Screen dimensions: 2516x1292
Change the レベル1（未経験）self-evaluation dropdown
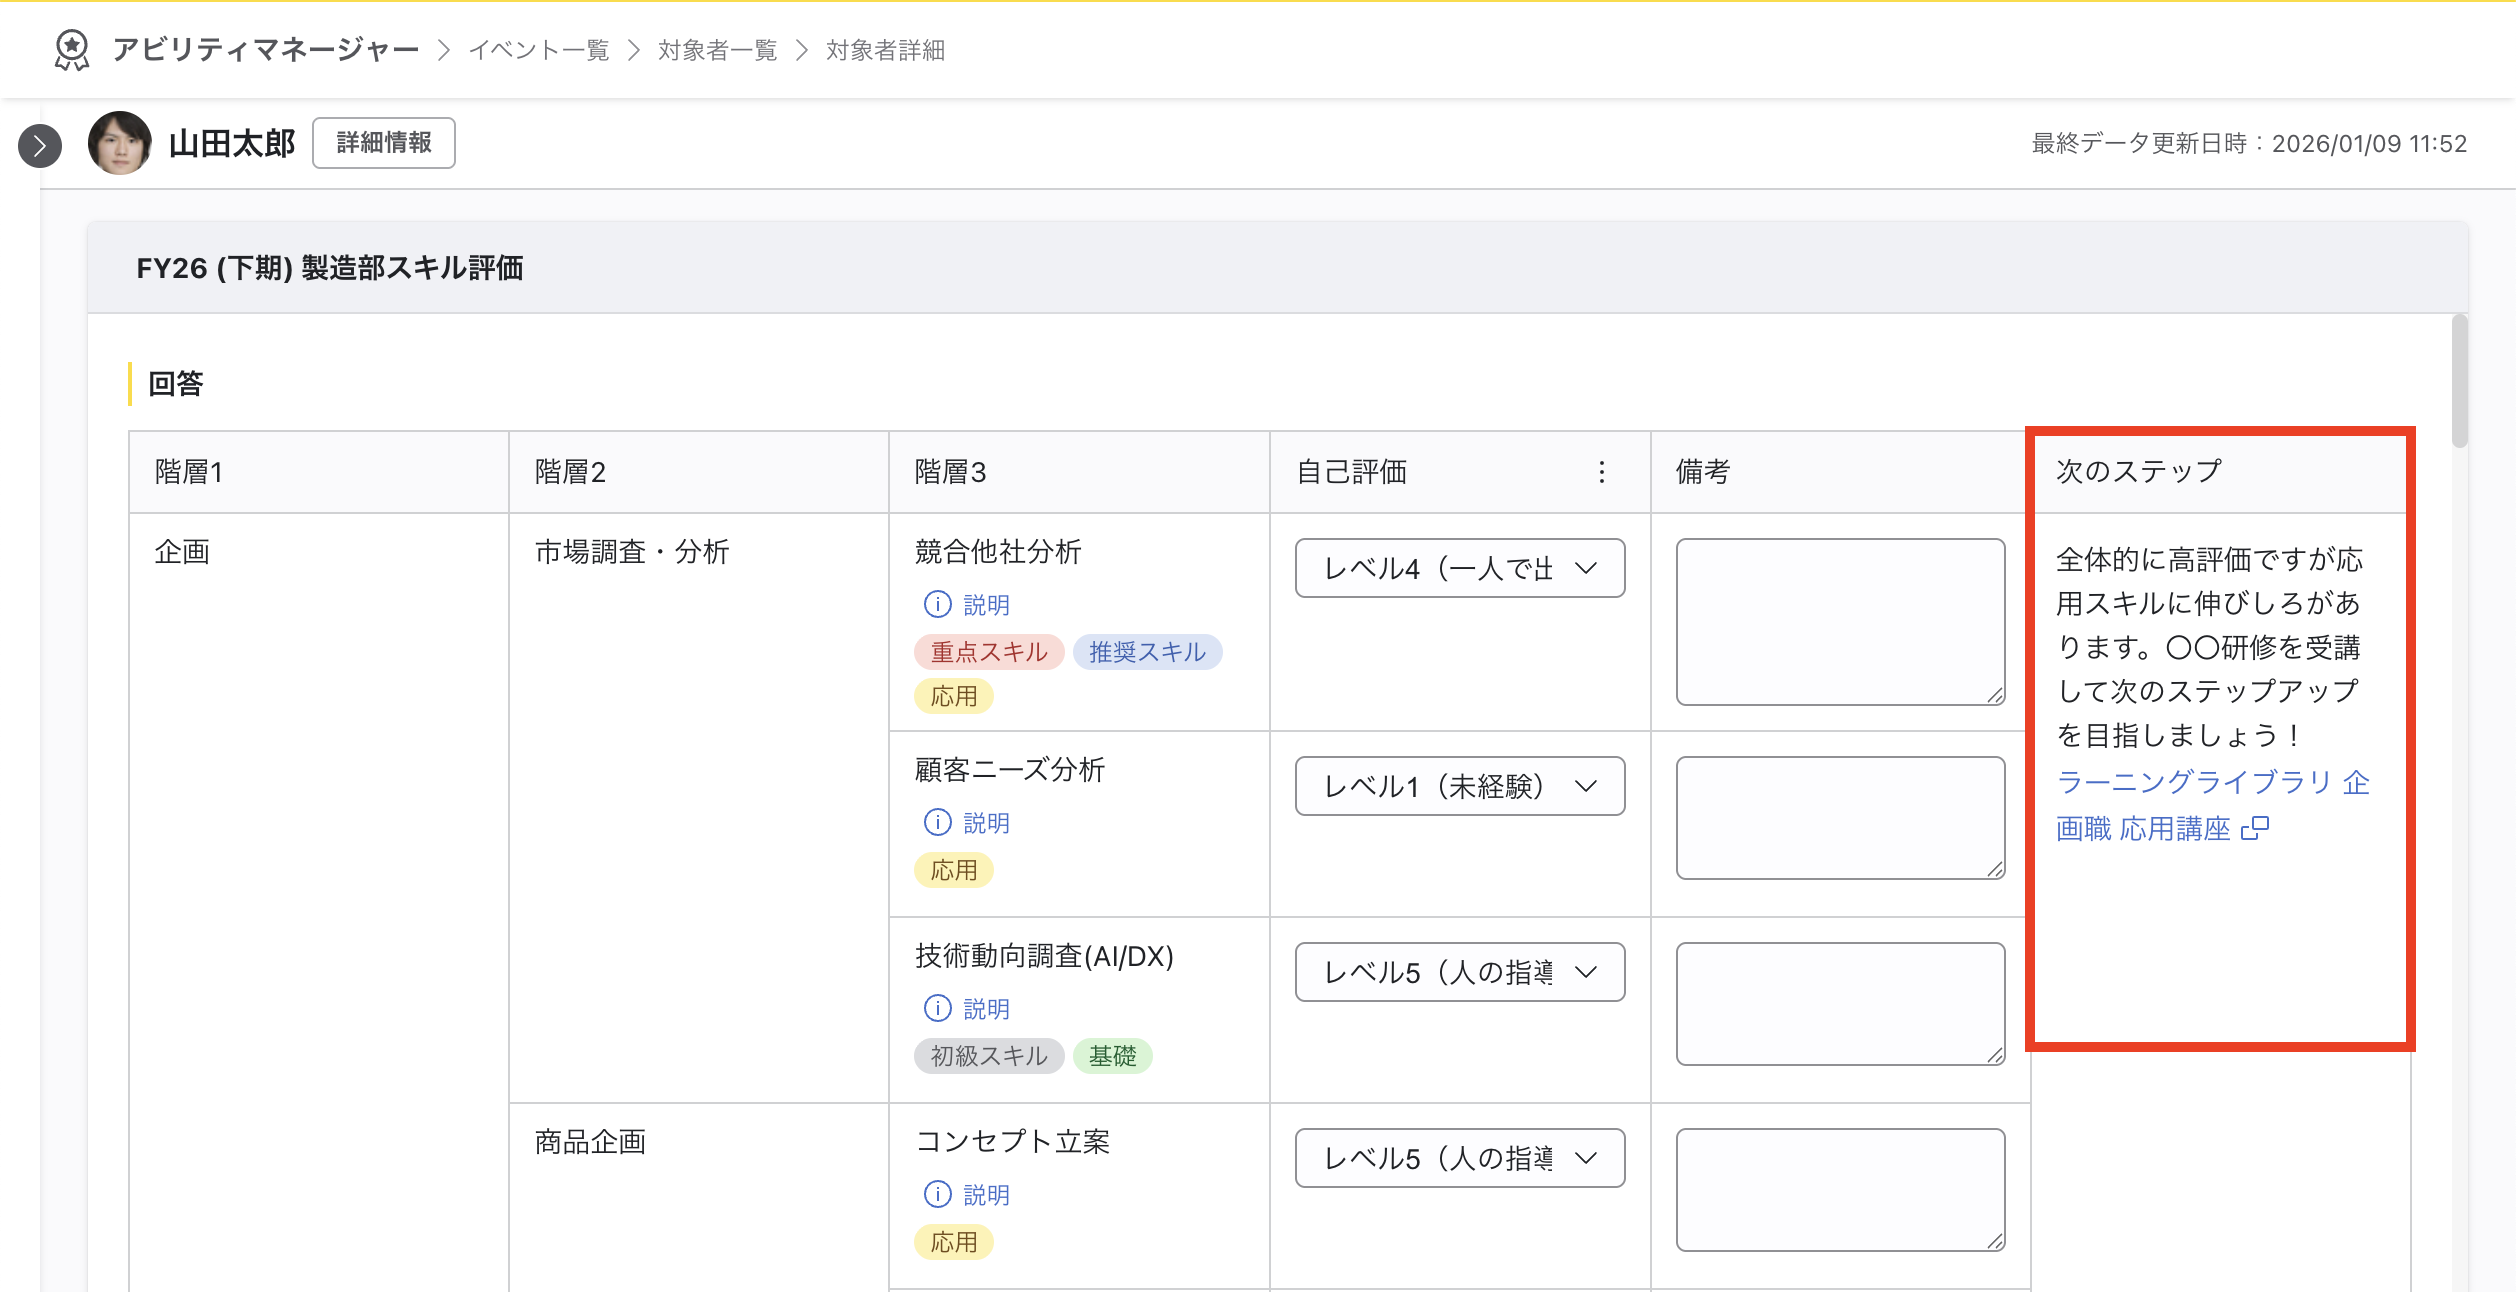pyautogui.click(x=1459, y=786)
